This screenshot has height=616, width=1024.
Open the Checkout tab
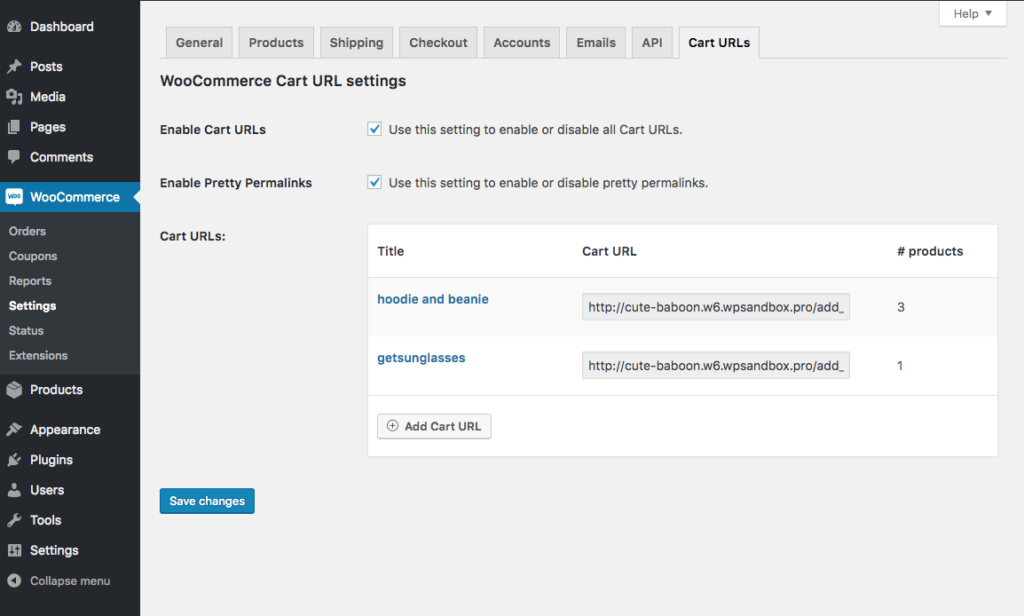point(438,42)
